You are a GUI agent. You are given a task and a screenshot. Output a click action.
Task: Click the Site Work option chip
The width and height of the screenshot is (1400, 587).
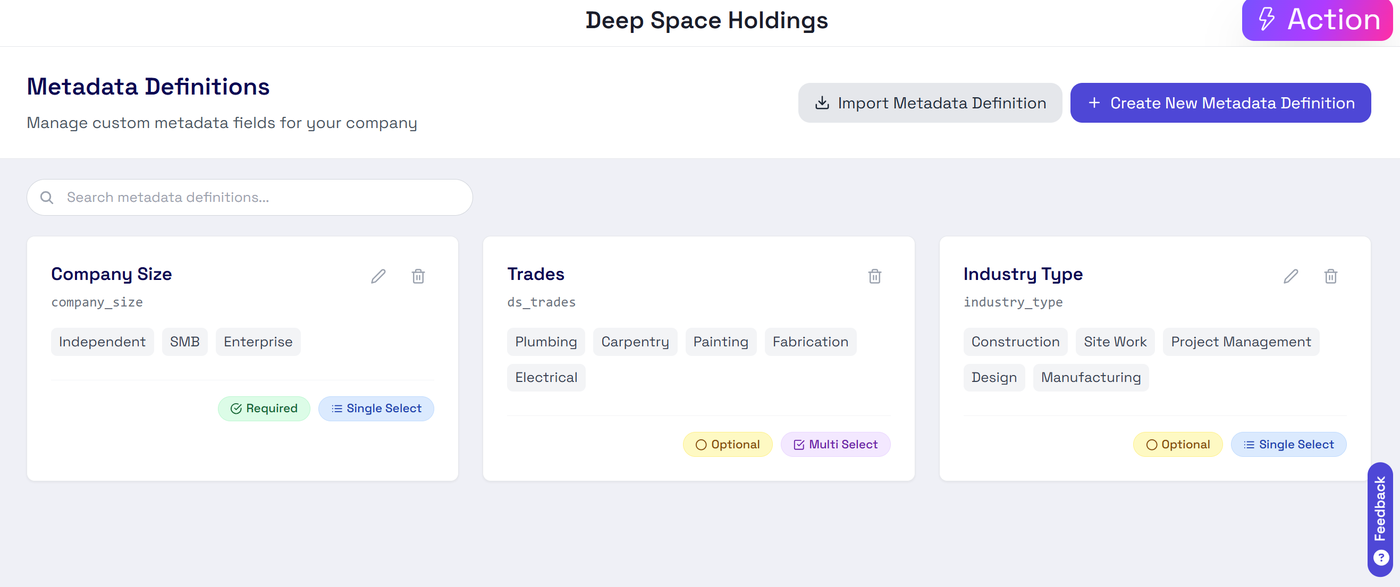coord(1115,342)
